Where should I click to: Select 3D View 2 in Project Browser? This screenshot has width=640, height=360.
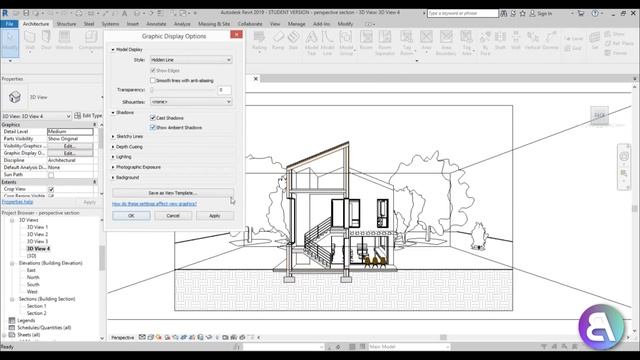point(37,234)
